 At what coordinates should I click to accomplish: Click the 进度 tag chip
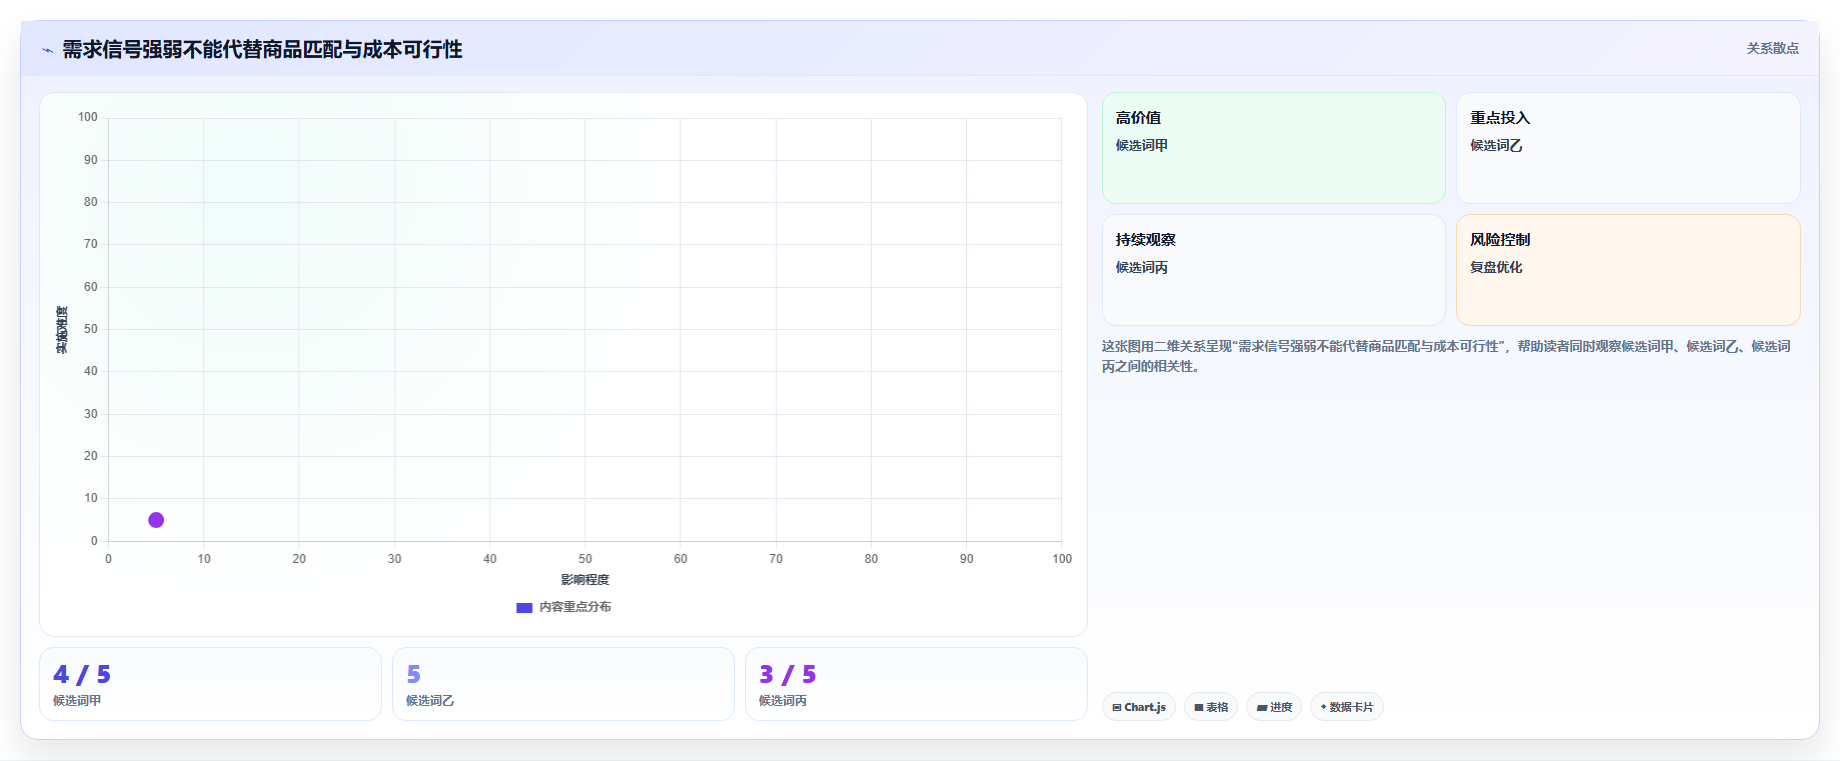[x=1274, y=707]
